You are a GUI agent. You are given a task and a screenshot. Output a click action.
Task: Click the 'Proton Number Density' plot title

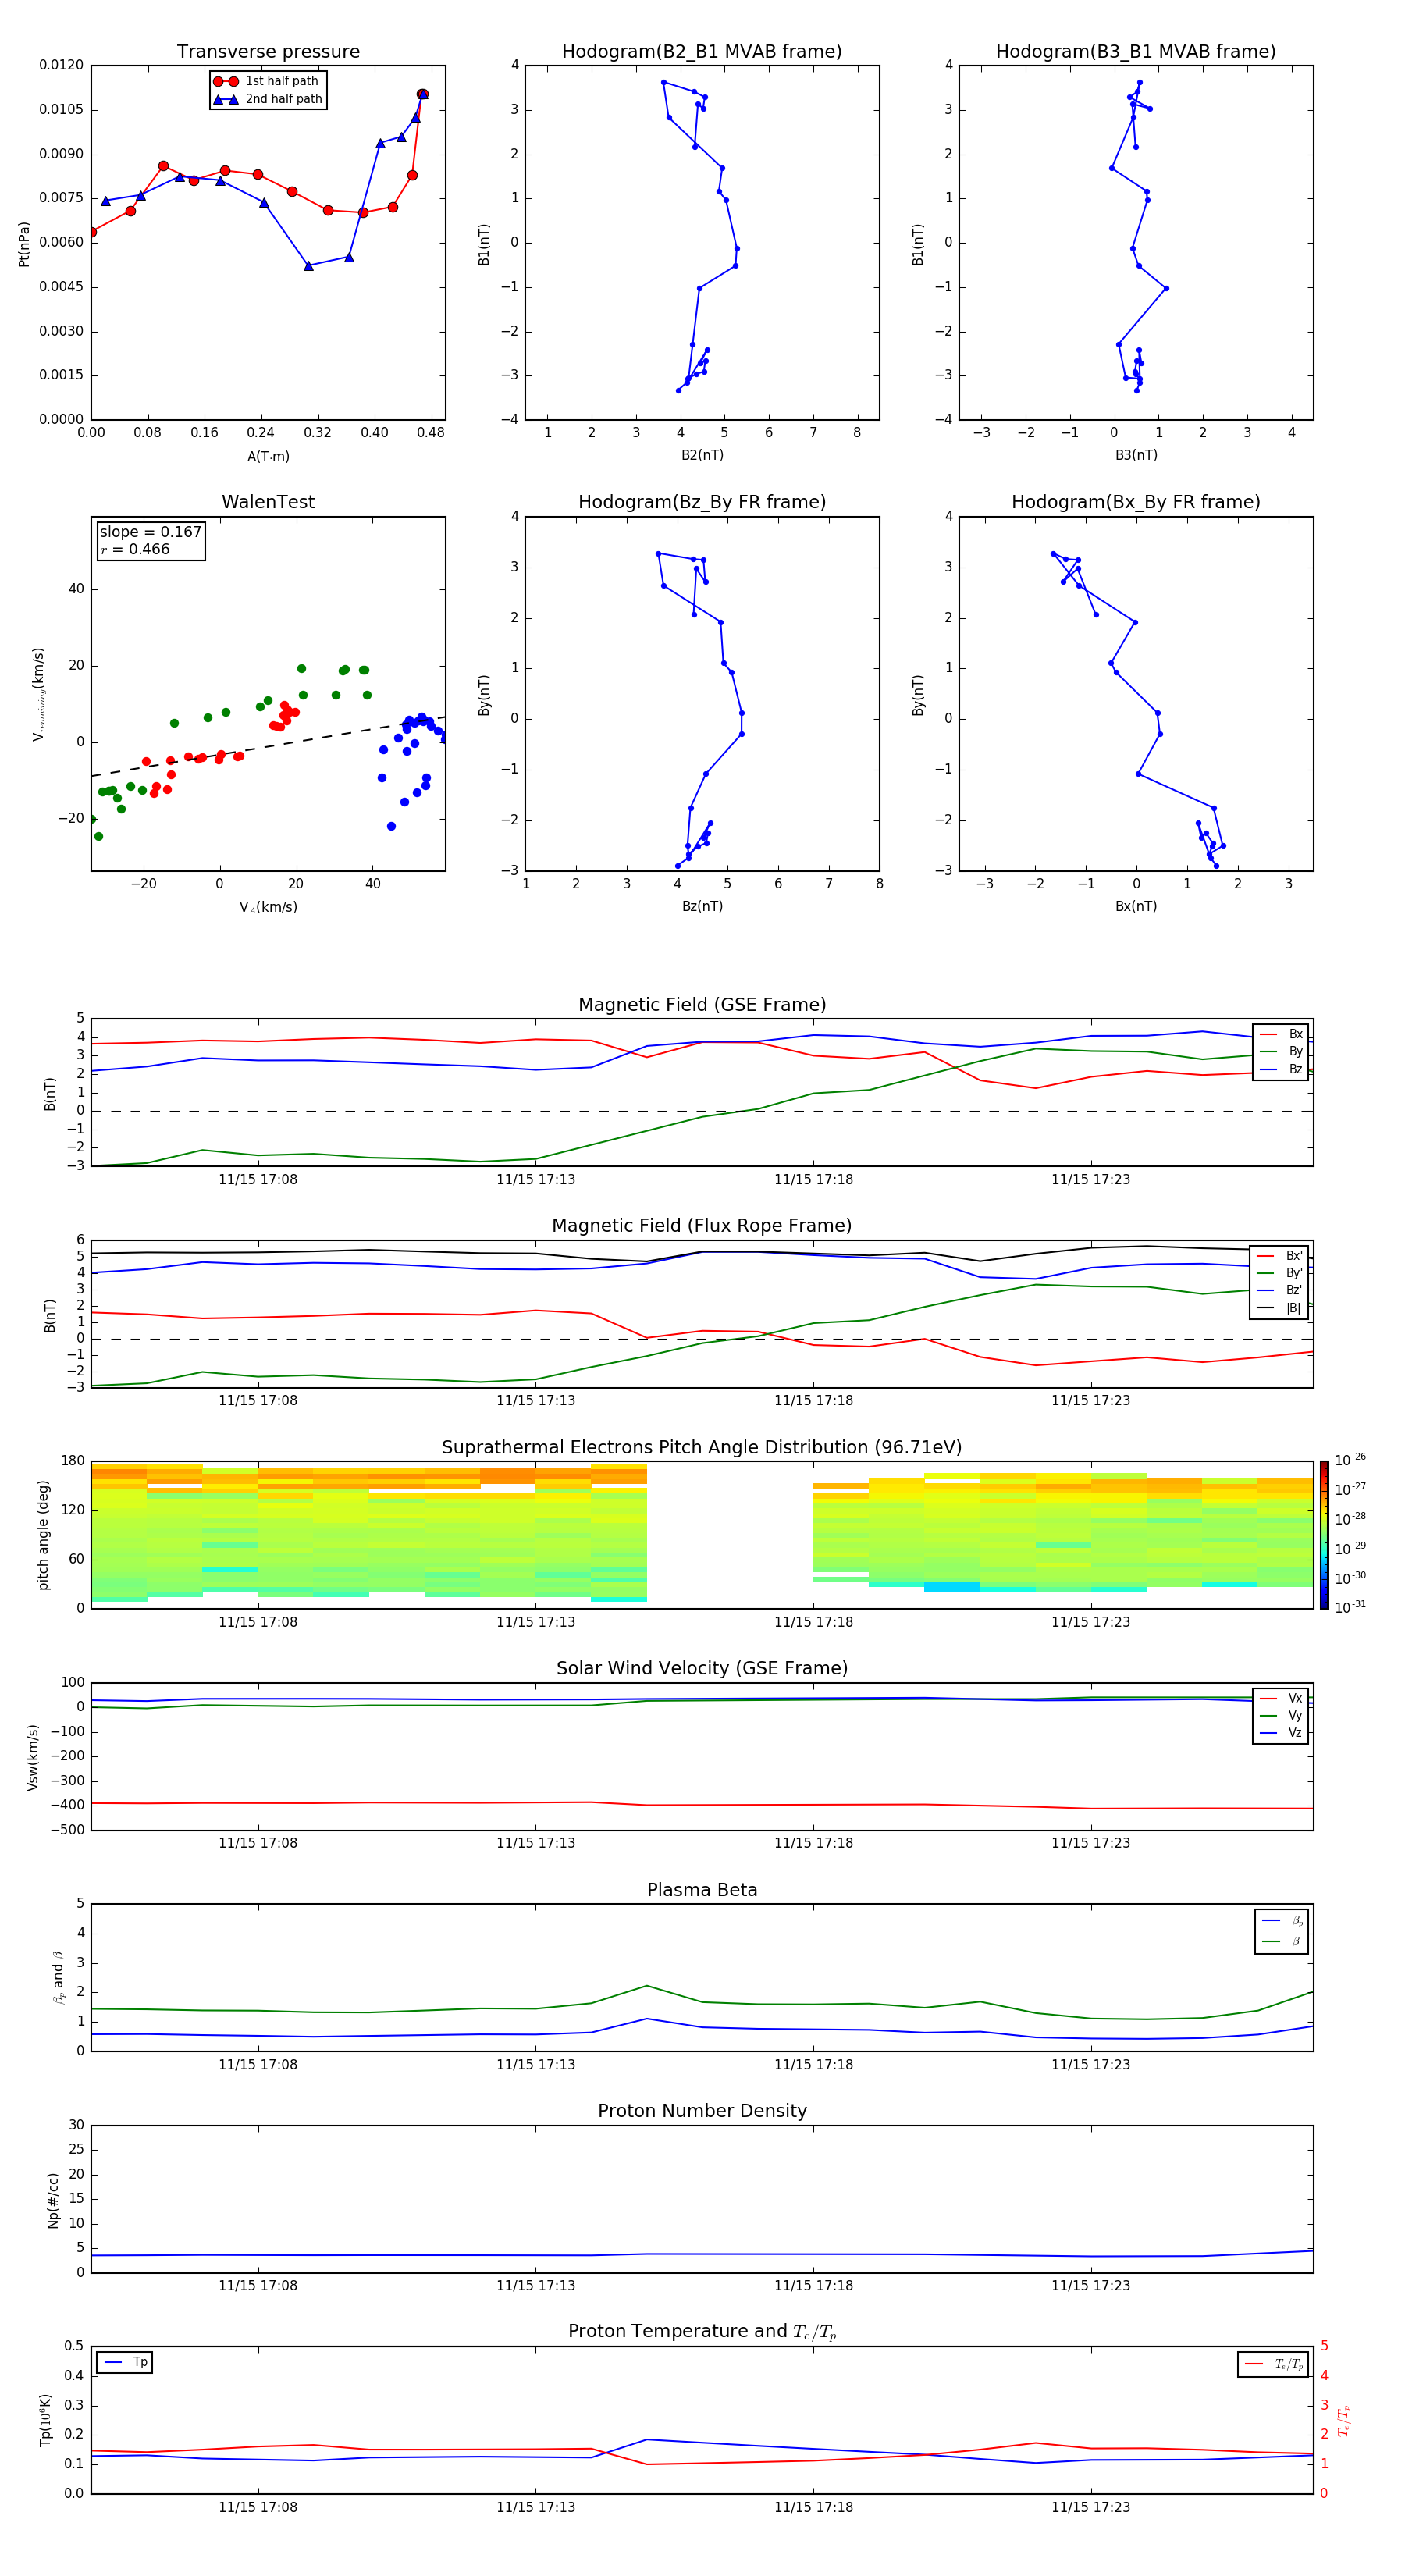tap(702, 2111)
